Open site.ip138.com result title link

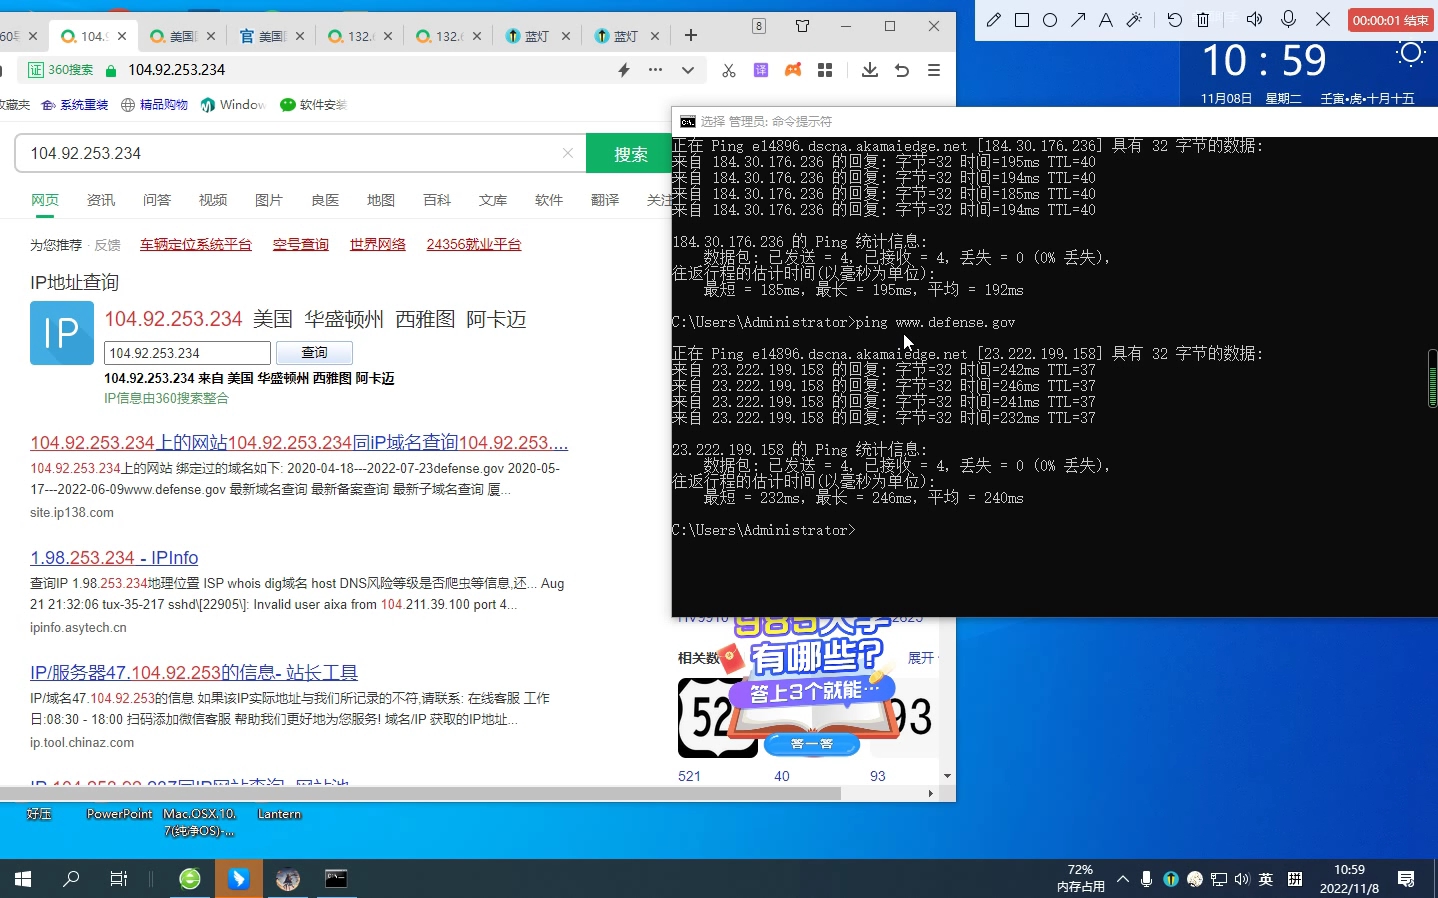pyautogui.click(x=299, y=443)
